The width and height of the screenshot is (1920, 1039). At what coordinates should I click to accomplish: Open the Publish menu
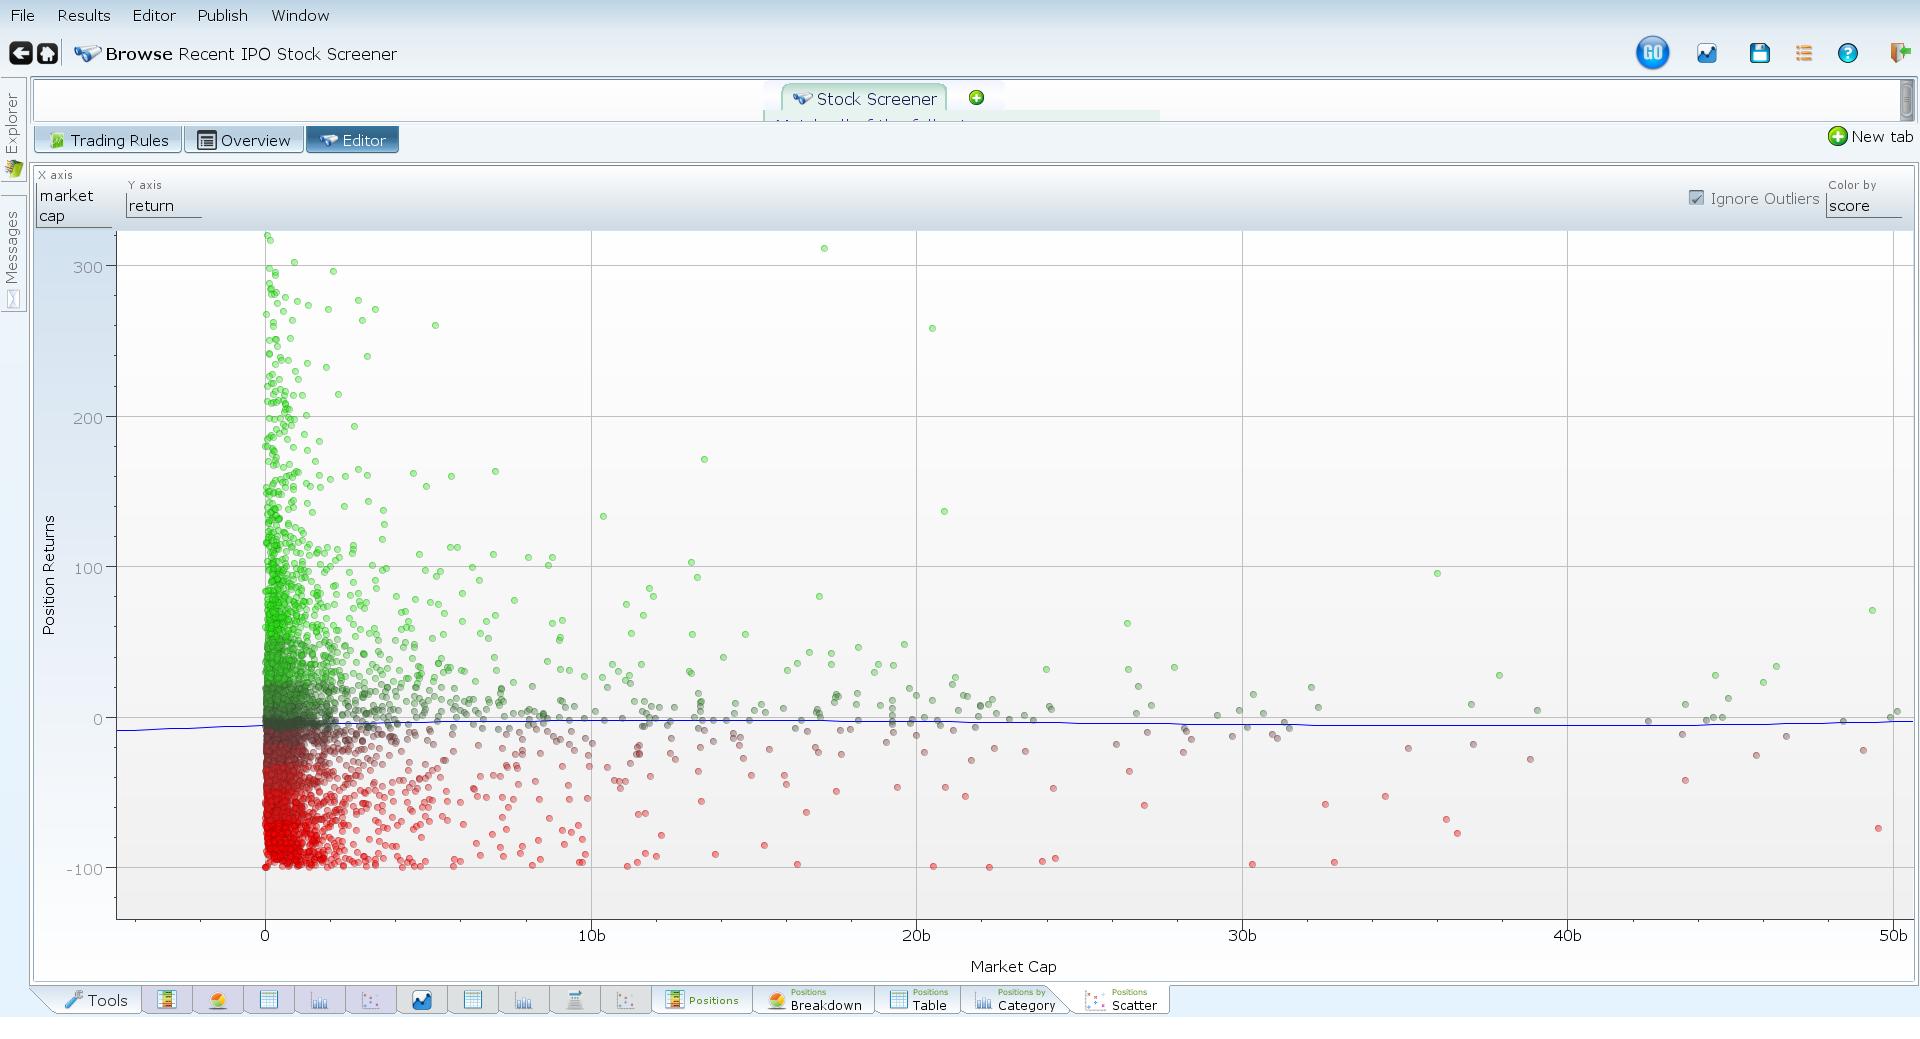(222, 15)
